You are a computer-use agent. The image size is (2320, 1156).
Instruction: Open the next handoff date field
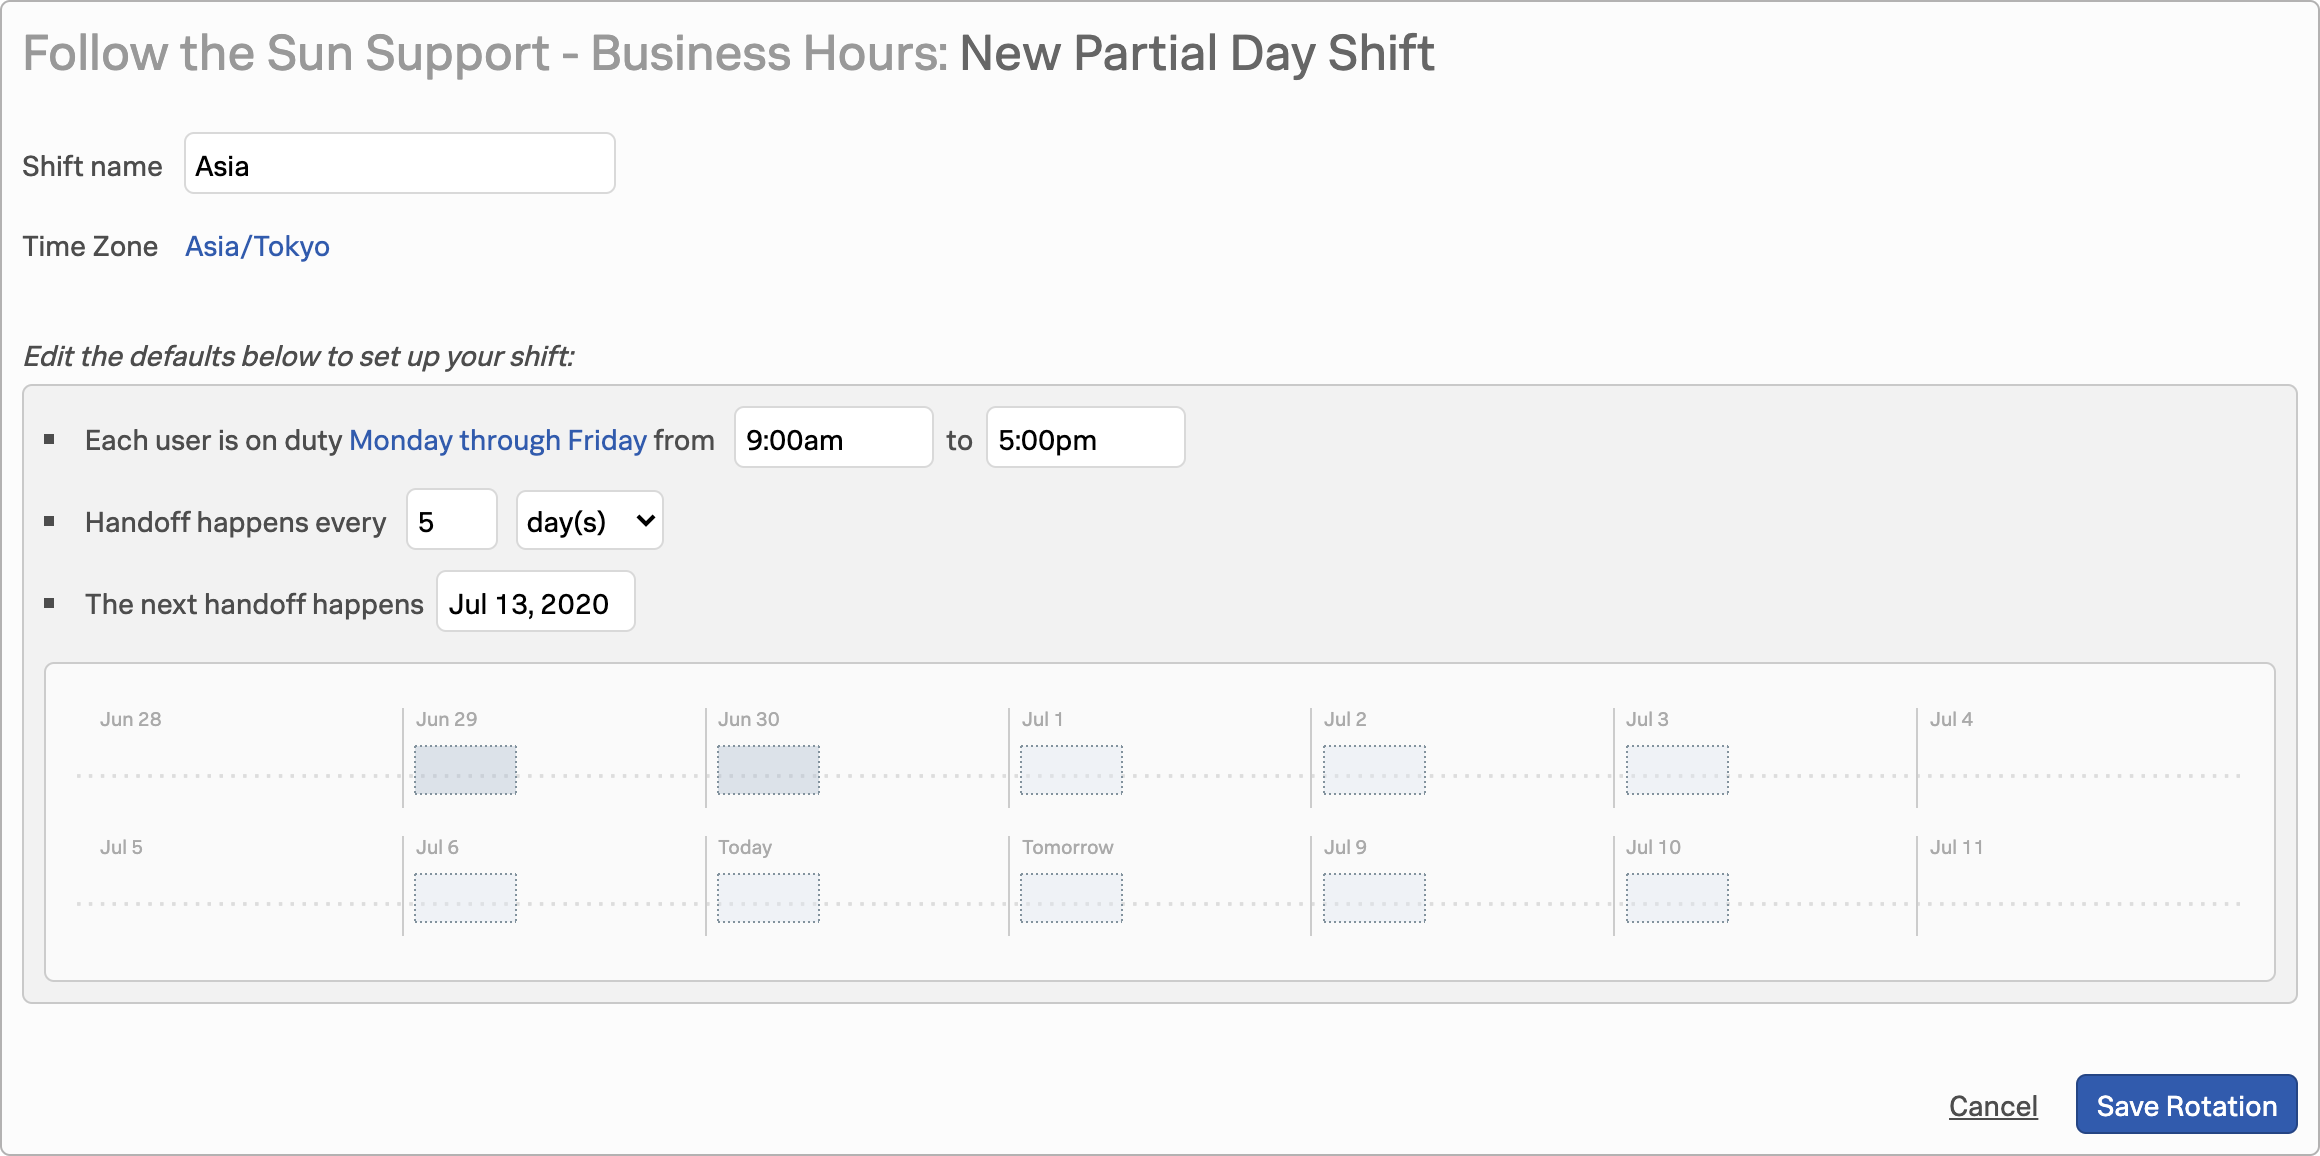pyautogui.click(x=535, y=602)
